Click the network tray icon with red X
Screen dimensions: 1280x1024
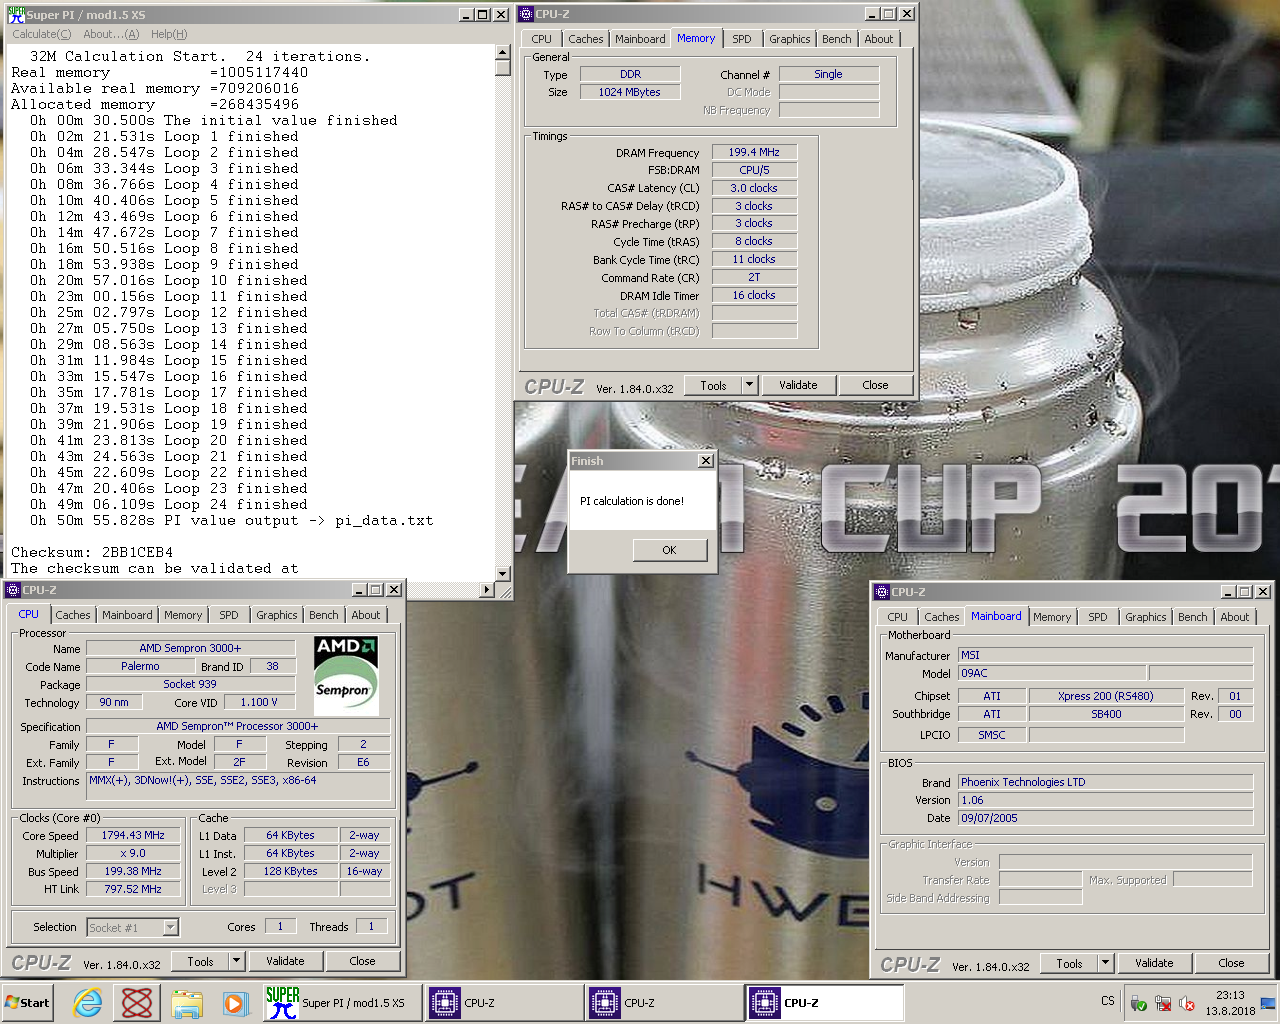point(1163,1003)
